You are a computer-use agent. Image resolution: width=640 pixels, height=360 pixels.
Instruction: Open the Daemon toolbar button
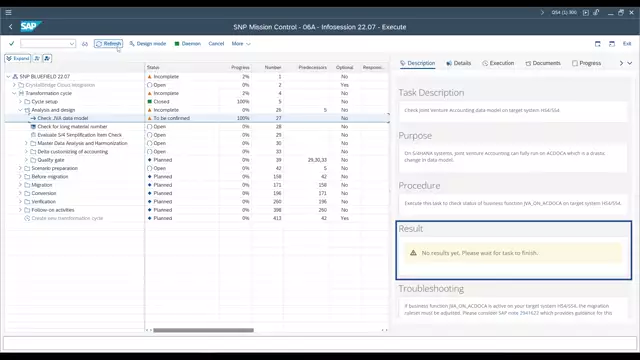point(188,44)
